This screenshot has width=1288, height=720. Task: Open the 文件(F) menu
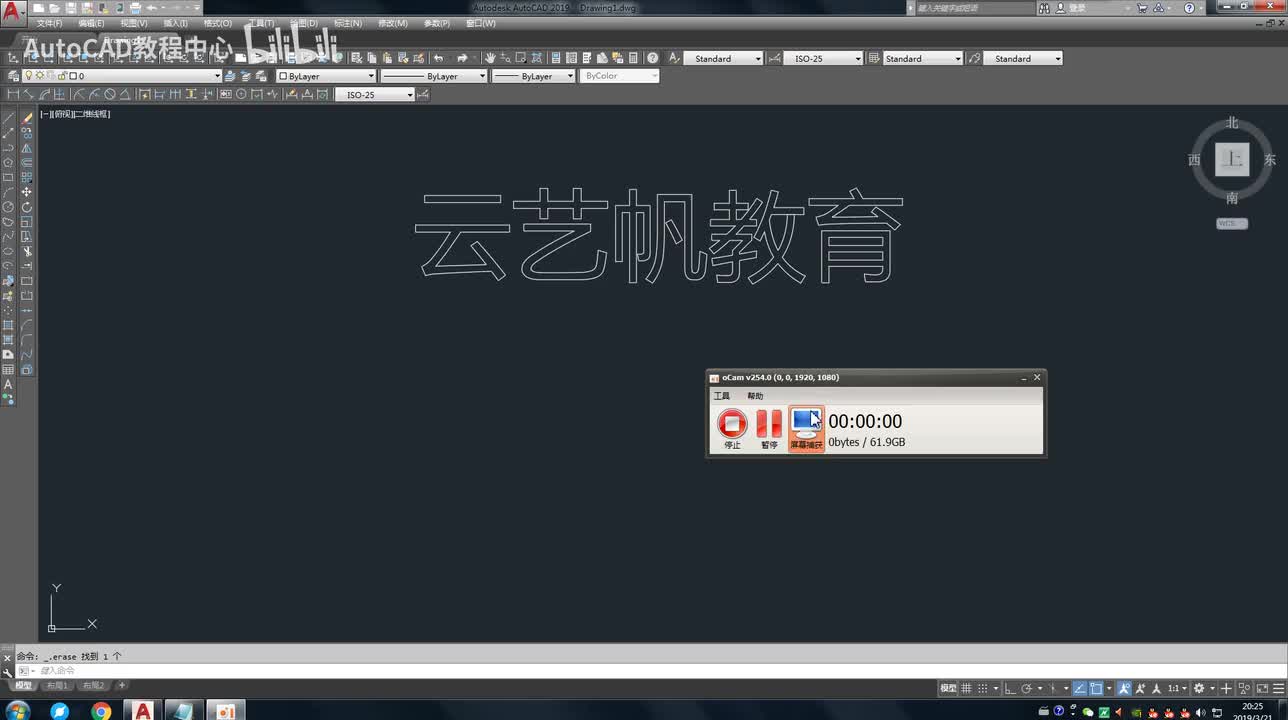pos(49,23)
